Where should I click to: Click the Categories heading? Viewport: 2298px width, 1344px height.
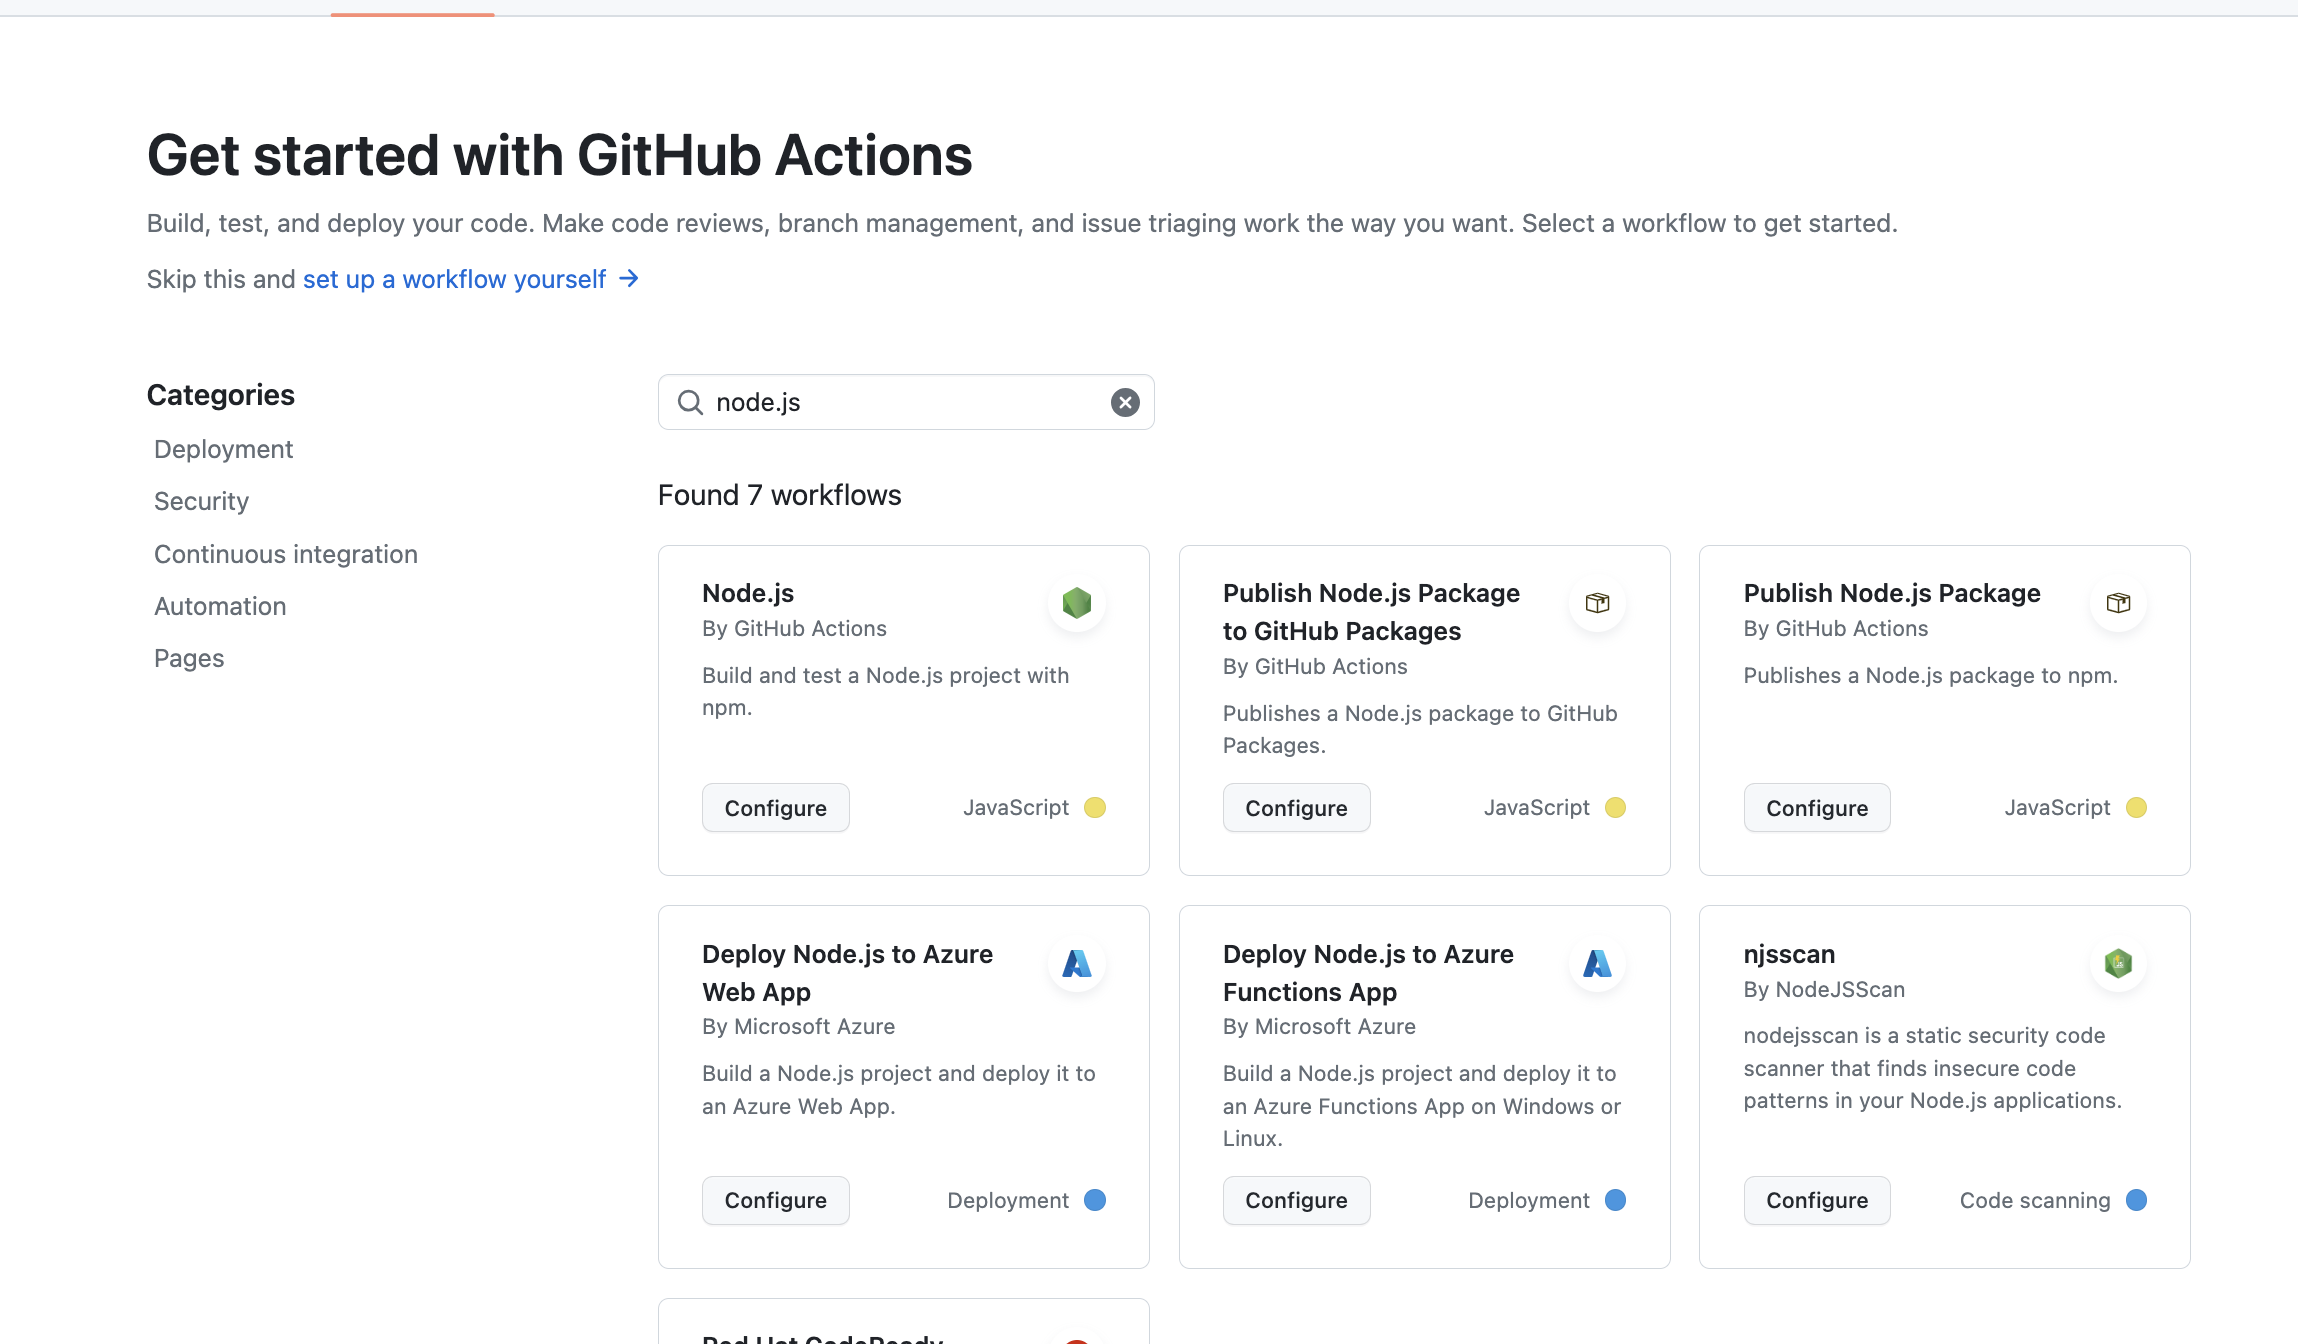coord(221,395)
